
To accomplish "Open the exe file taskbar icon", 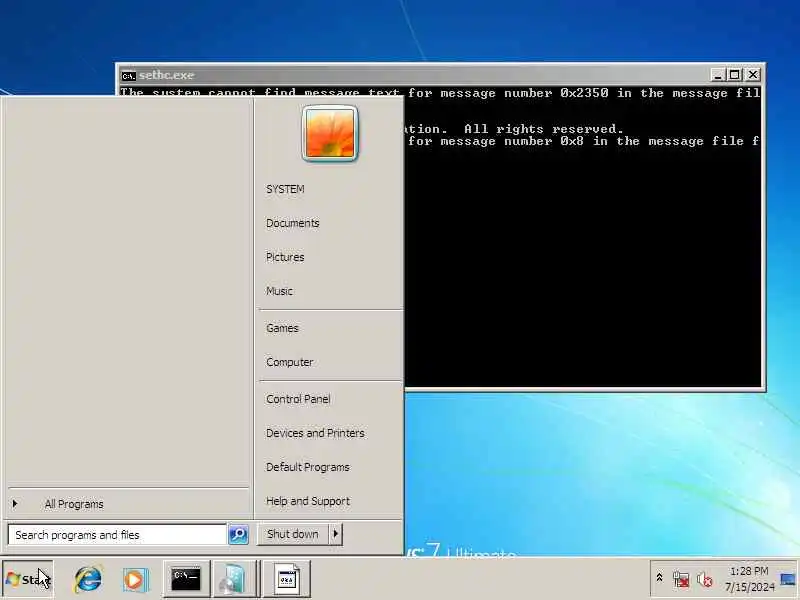I will coord(287,579).
